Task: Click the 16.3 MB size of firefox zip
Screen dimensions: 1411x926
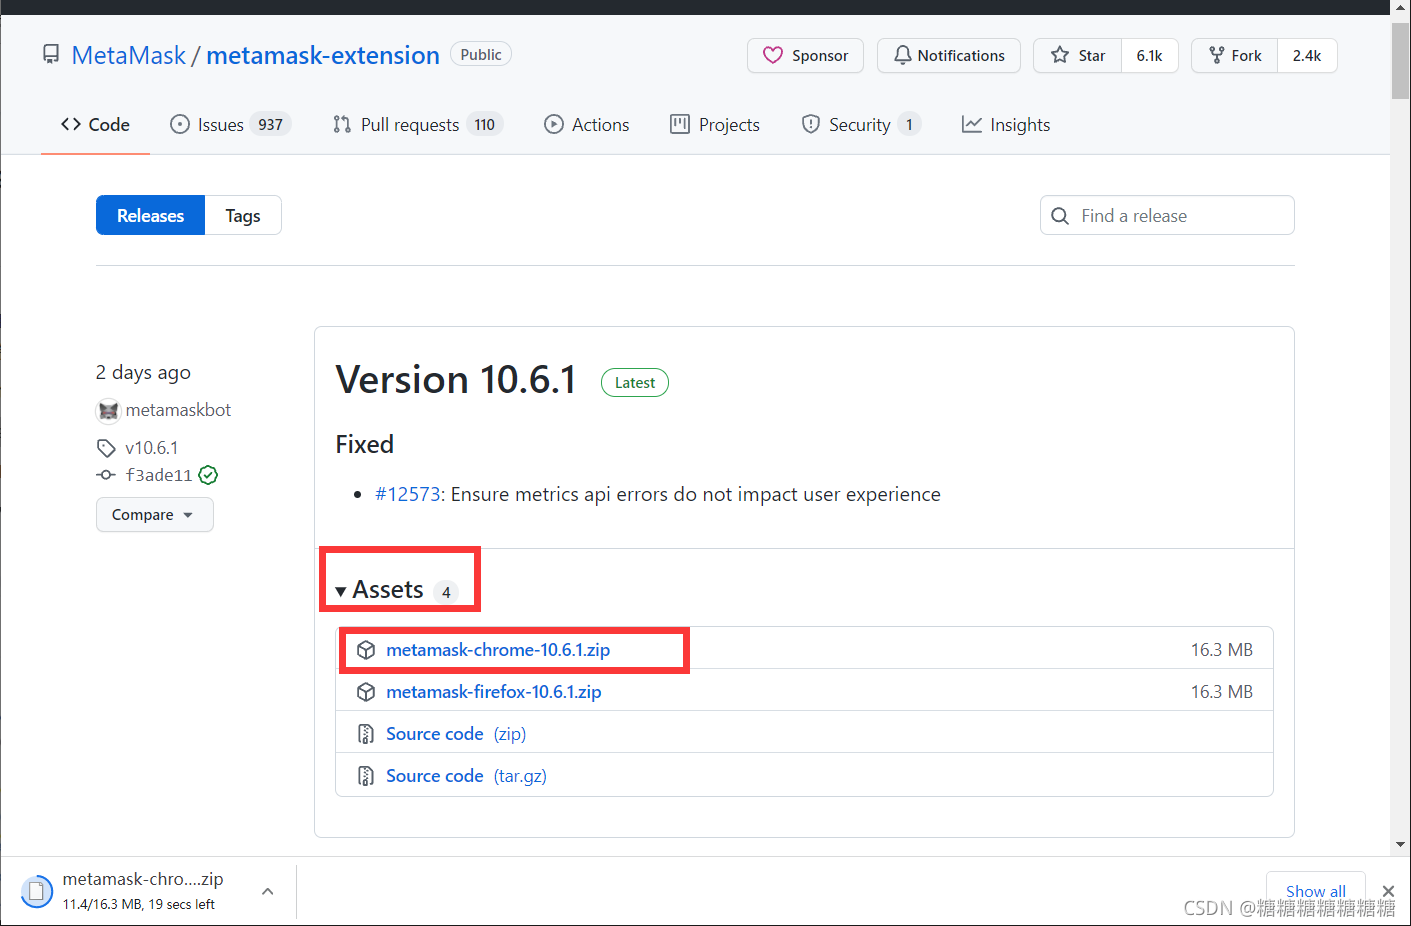Action: pyautogui.click(x=1222, y=692)
